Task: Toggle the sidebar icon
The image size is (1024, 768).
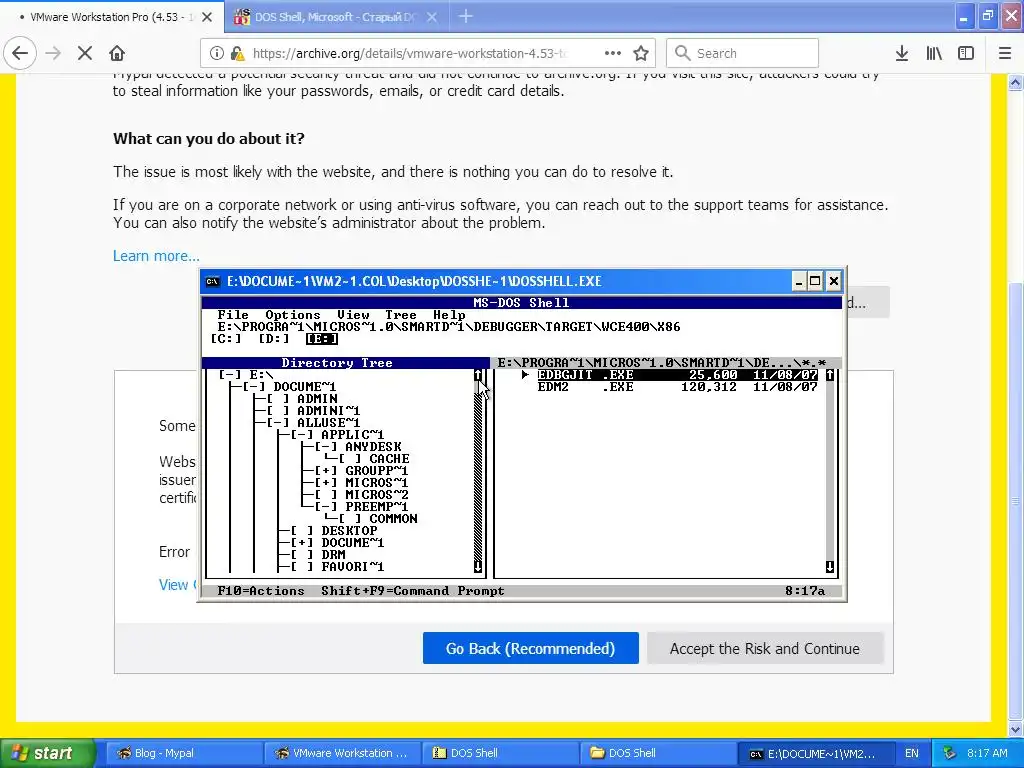Action: coord(966,54)
